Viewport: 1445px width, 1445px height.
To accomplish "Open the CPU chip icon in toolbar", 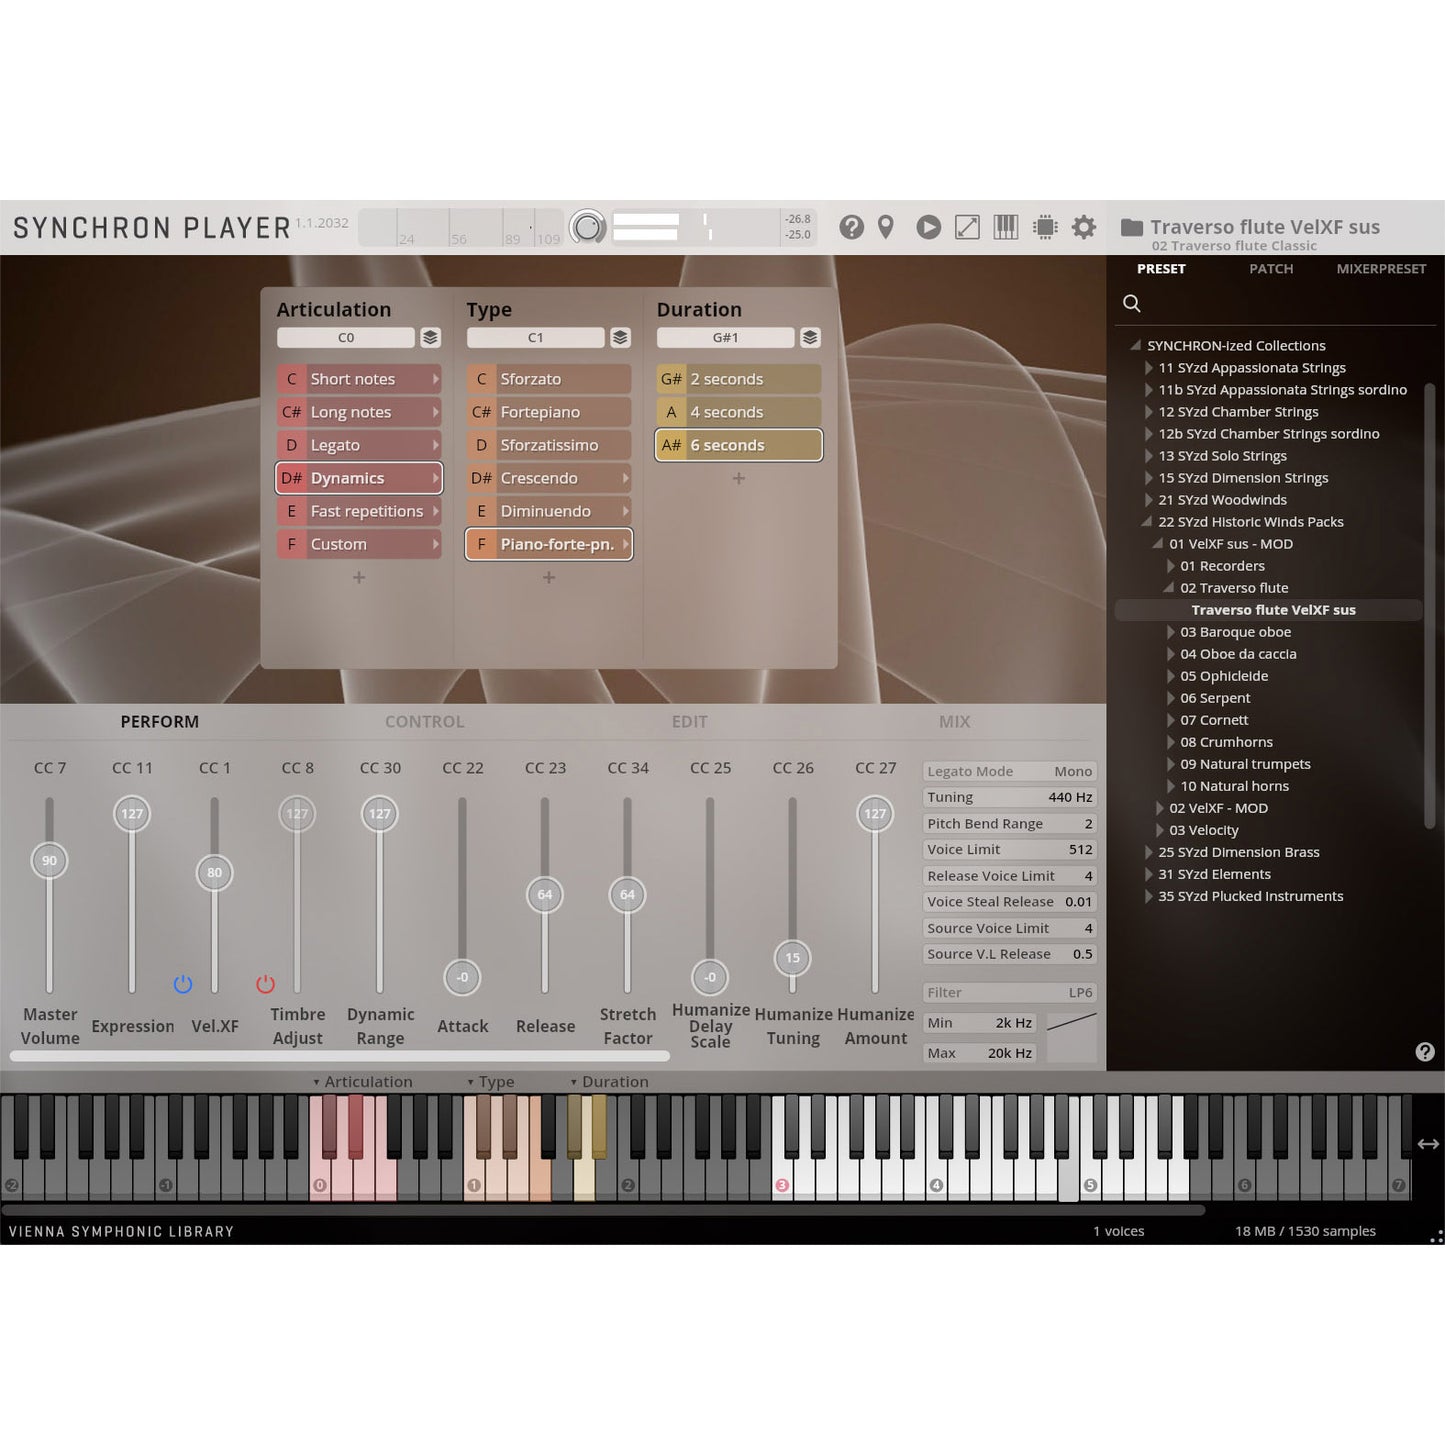I will point(1045,228).
